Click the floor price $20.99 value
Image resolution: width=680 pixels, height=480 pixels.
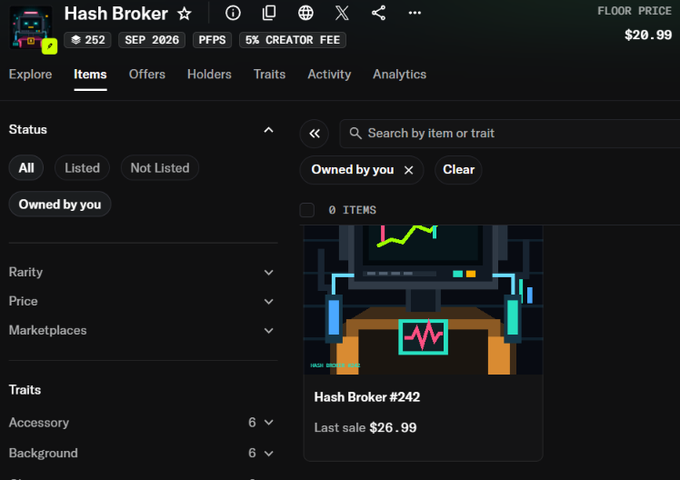(x=648, y=35)
